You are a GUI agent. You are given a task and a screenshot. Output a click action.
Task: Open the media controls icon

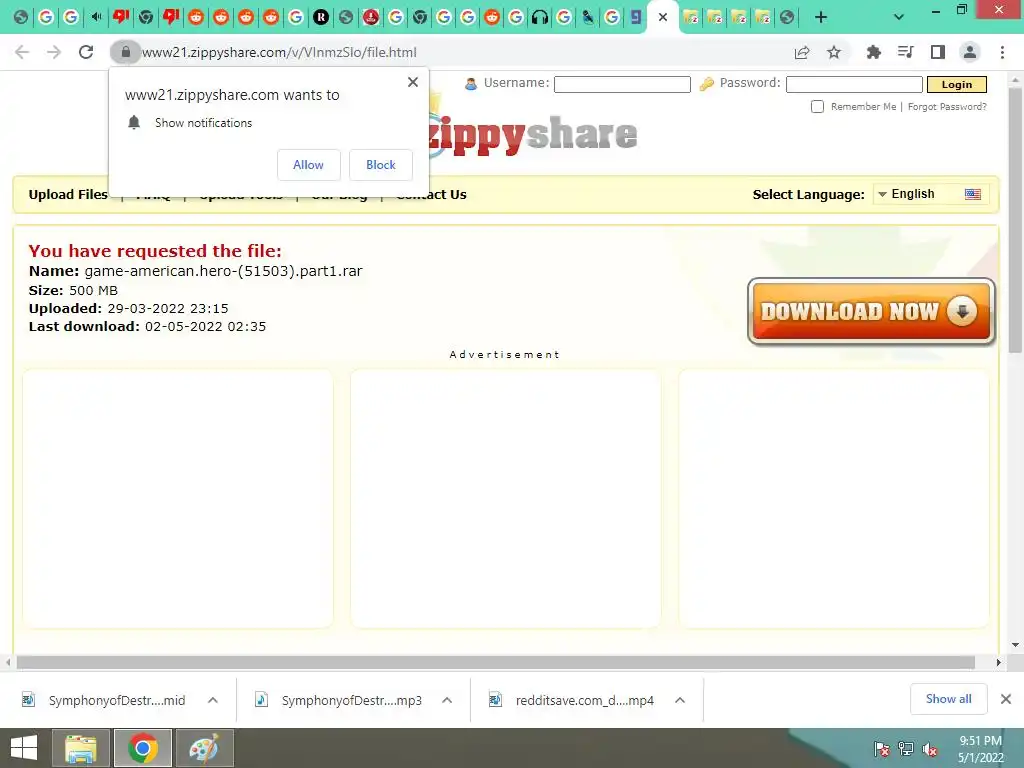tap(905, 52)
